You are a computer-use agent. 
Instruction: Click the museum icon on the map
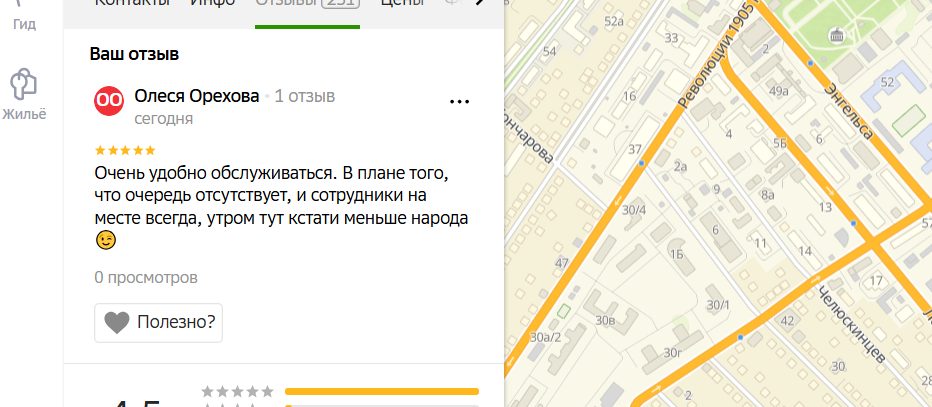tap(836, 36)
